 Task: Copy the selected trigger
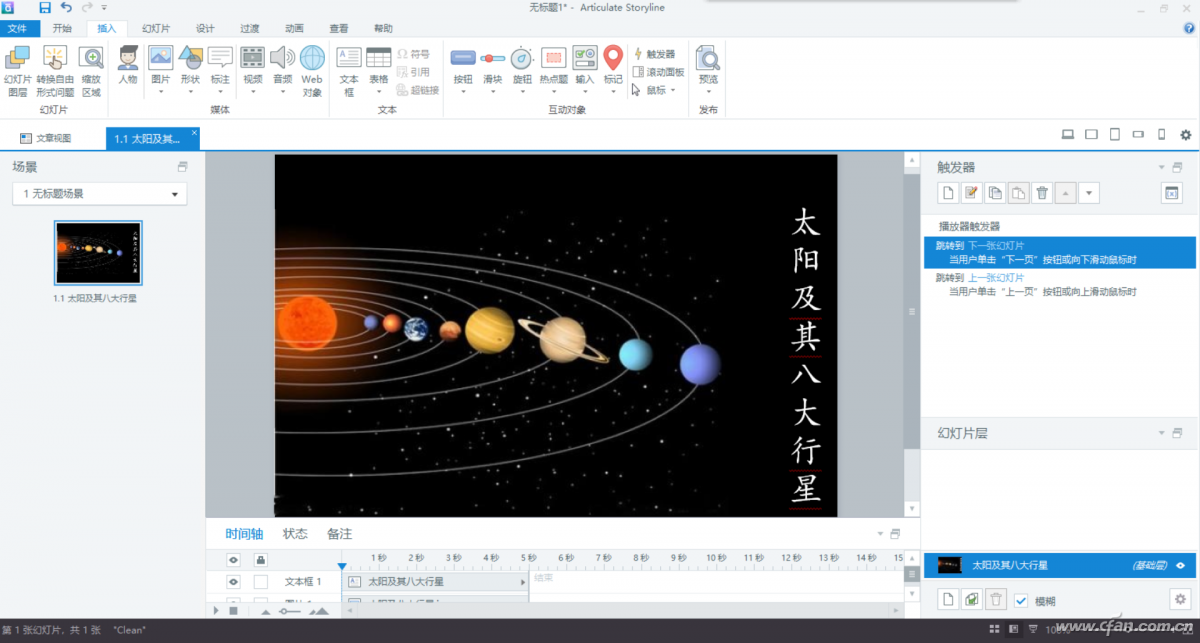[x=995, y=193]
